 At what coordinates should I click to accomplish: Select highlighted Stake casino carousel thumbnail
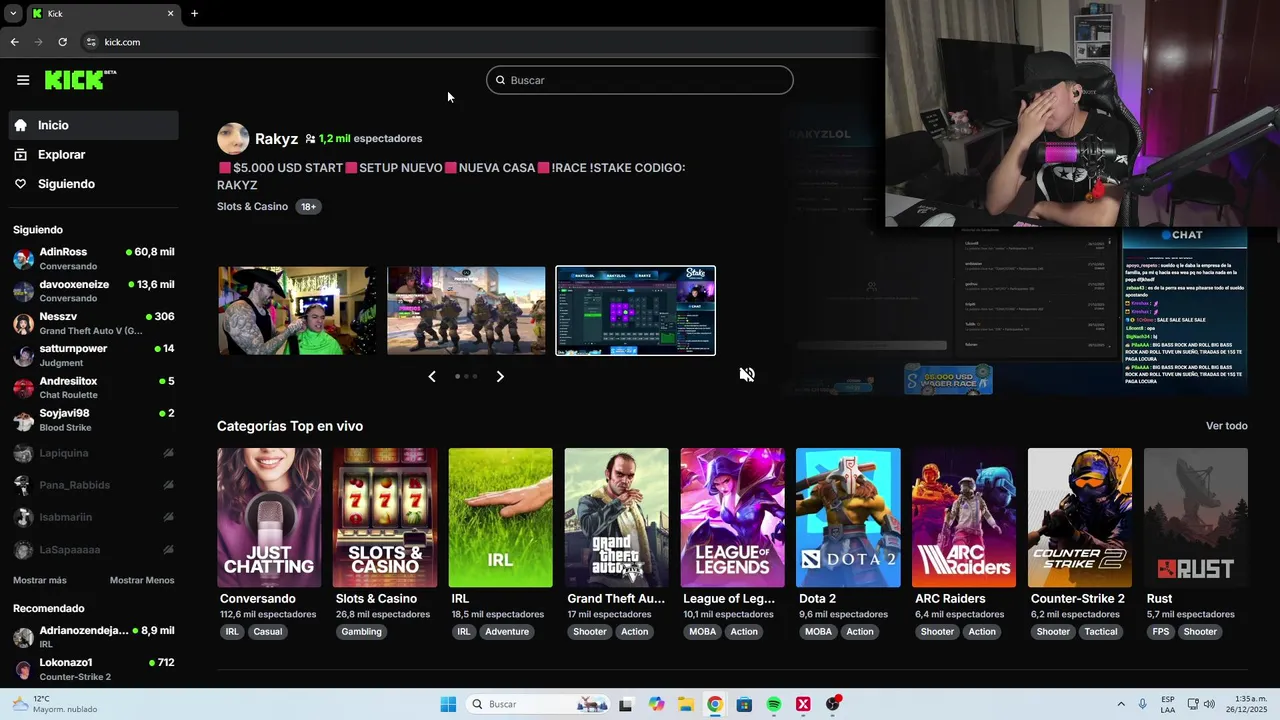(x=636, y=311)
